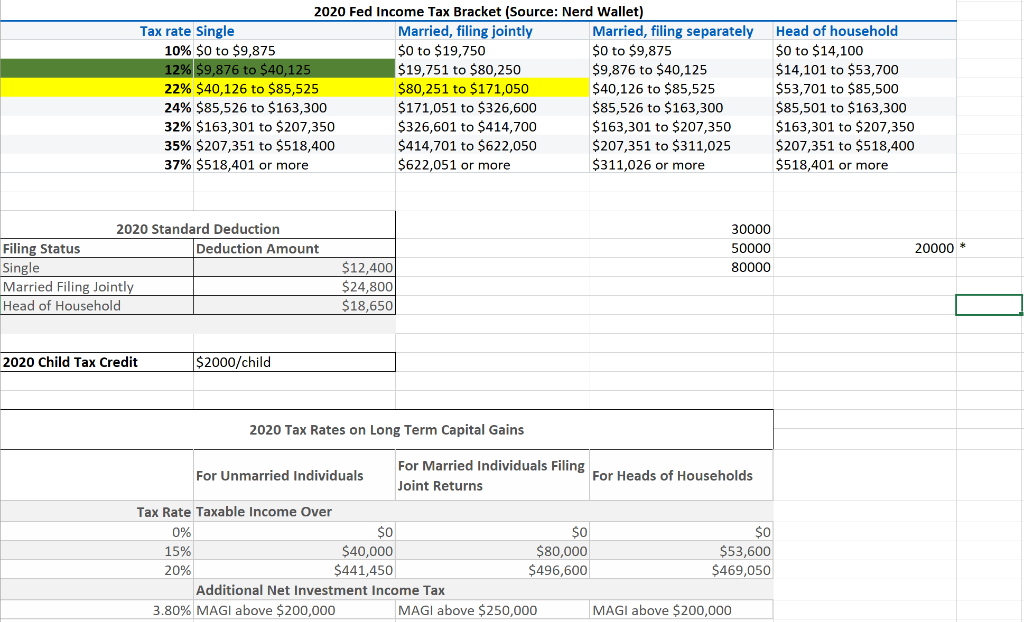The height and width of the screenshot is (622, 1024).
Task: Select the 'Taxable Income Over' cell
Action: 295,512
